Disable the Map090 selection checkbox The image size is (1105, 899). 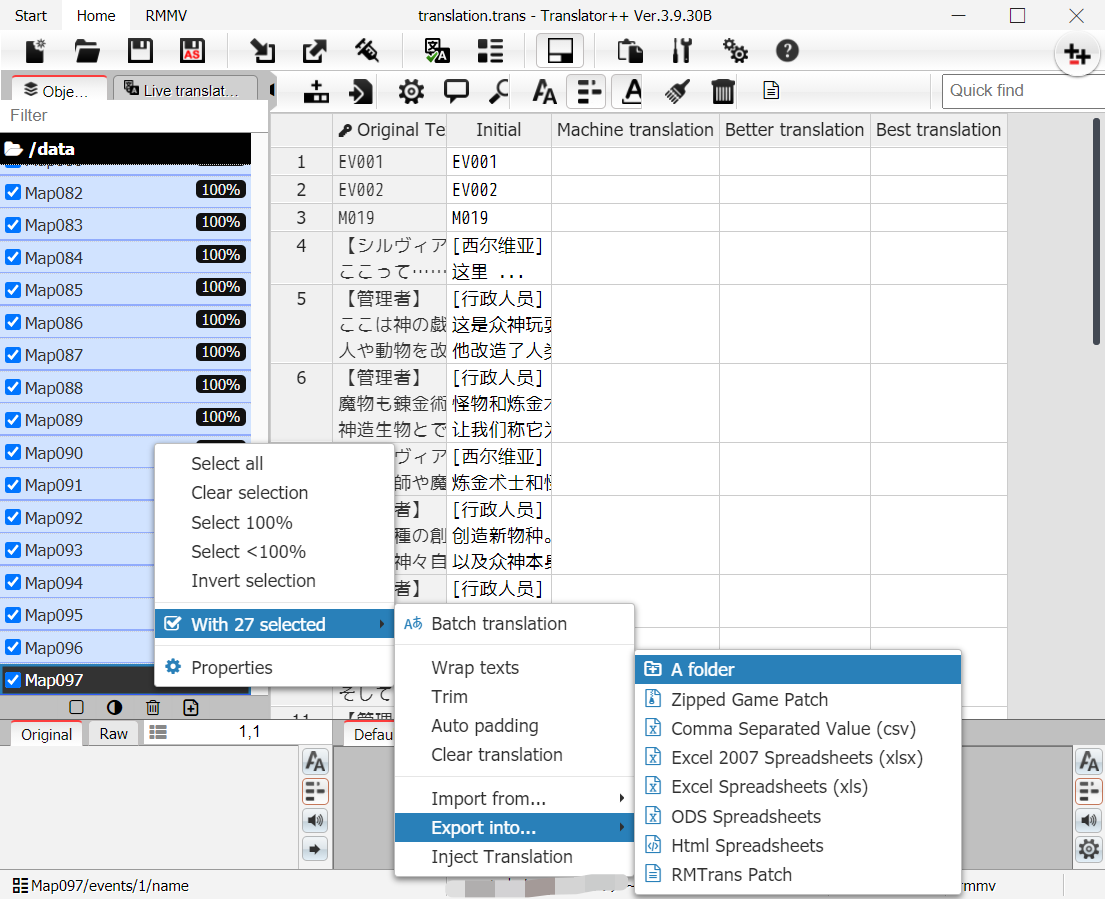pos(14,452)
